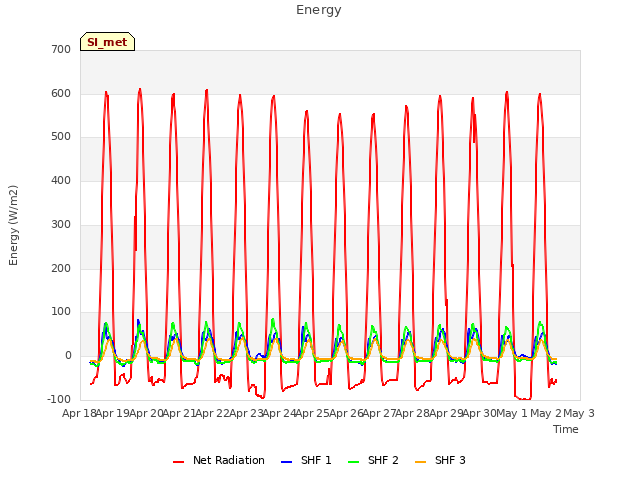Toggle SHF 3 legend entry

440,460
